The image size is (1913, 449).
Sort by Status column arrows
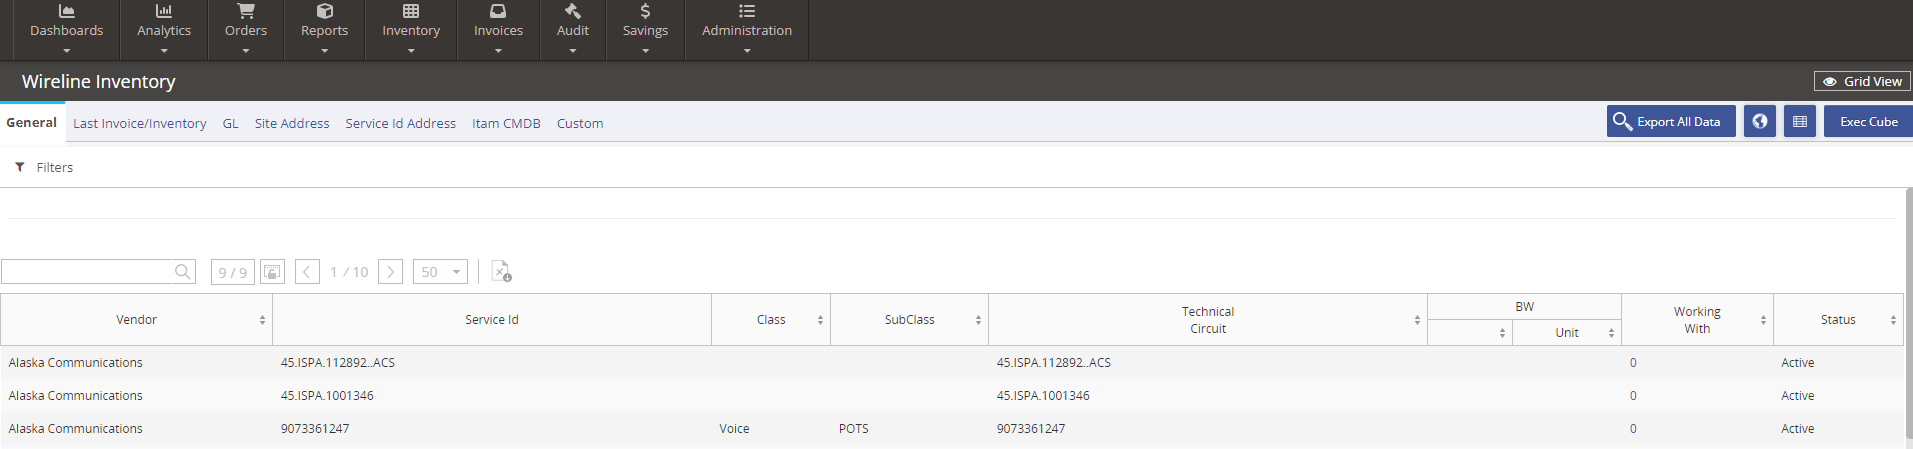pos(1893,320)
